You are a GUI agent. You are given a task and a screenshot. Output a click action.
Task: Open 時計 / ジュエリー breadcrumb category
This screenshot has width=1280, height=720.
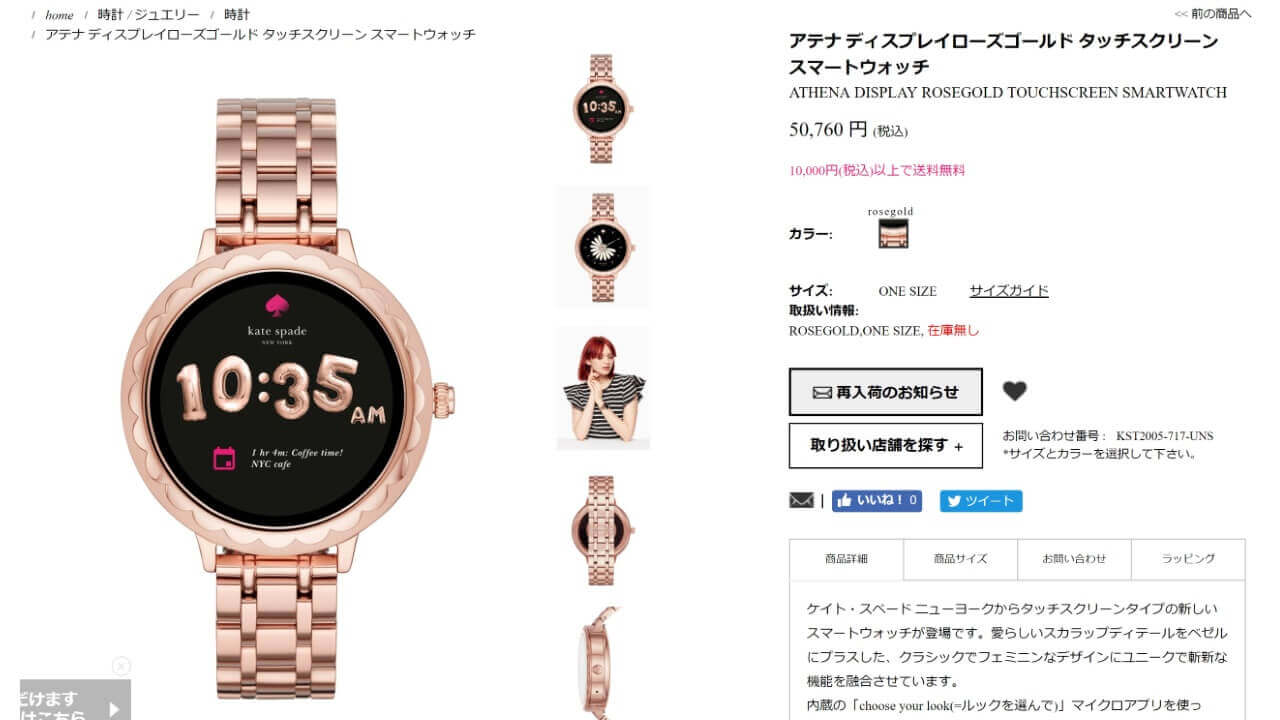pyautogui.click(x=148, y=15)
